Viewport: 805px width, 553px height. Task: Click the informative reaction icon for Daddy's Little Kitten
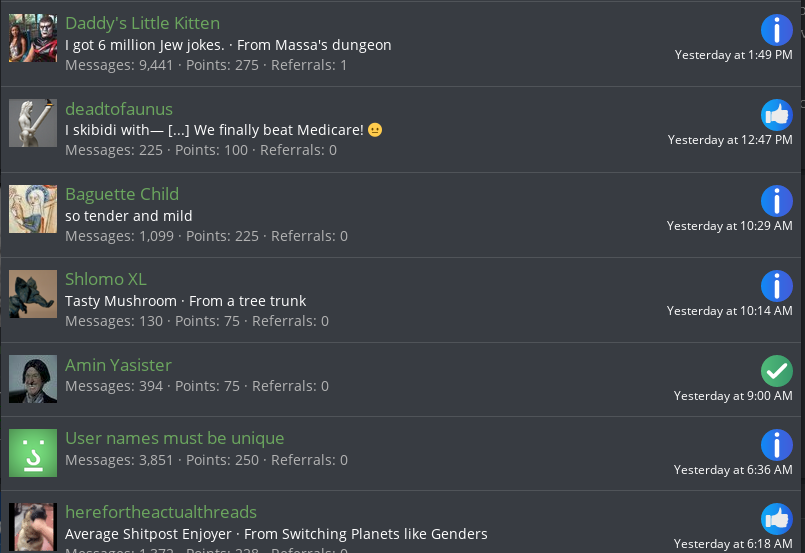[776, 30]
